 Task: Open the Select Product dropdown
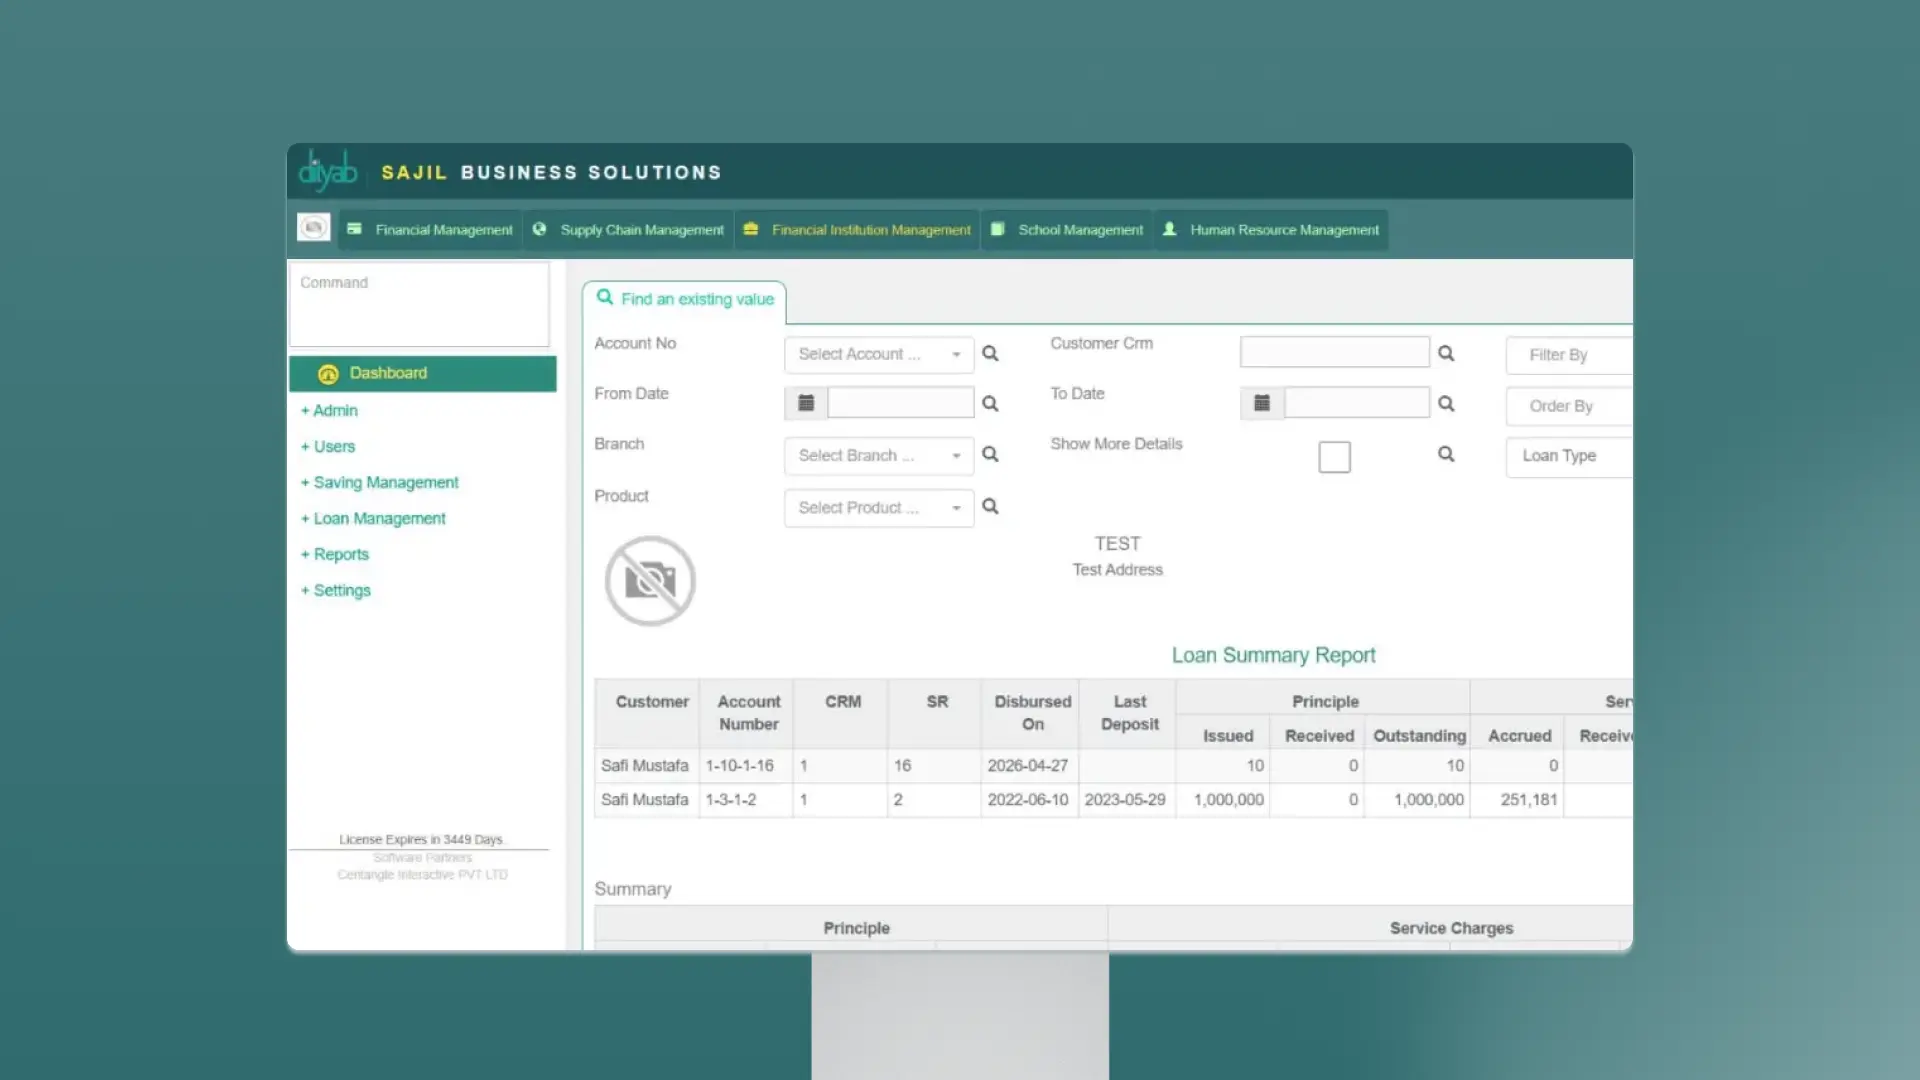click(x=879, y=508)
